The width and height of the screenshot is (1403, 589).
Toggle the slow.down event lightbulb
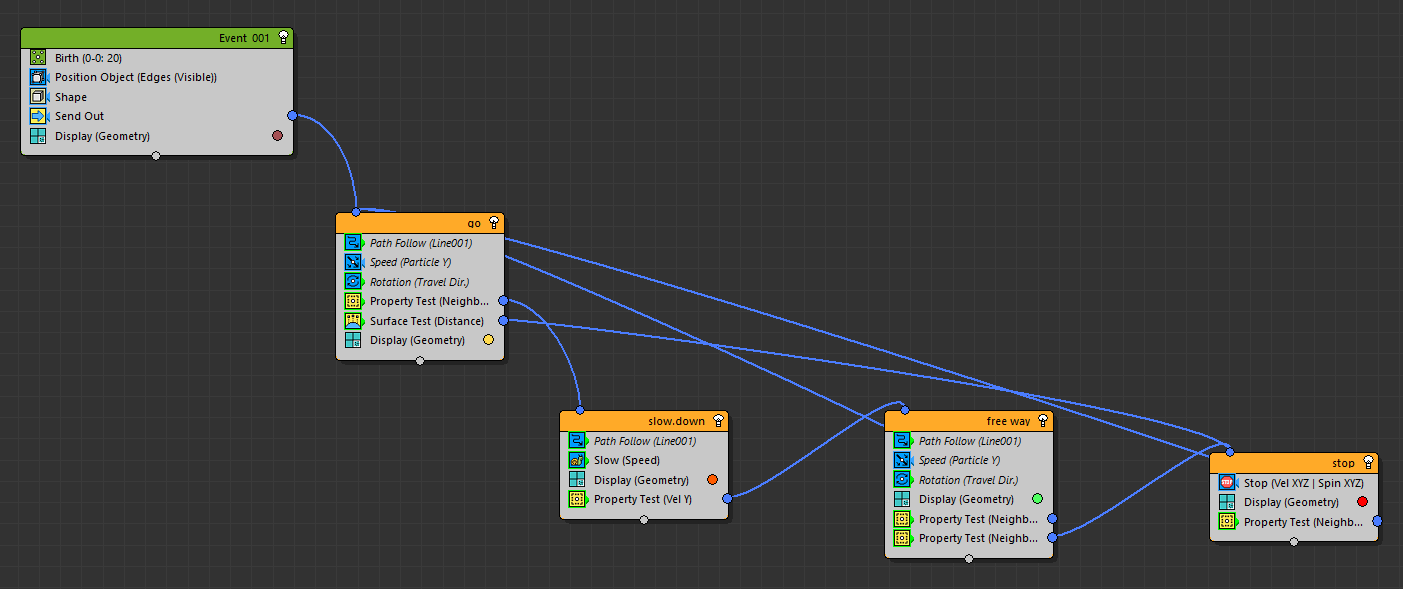[718, 421]
